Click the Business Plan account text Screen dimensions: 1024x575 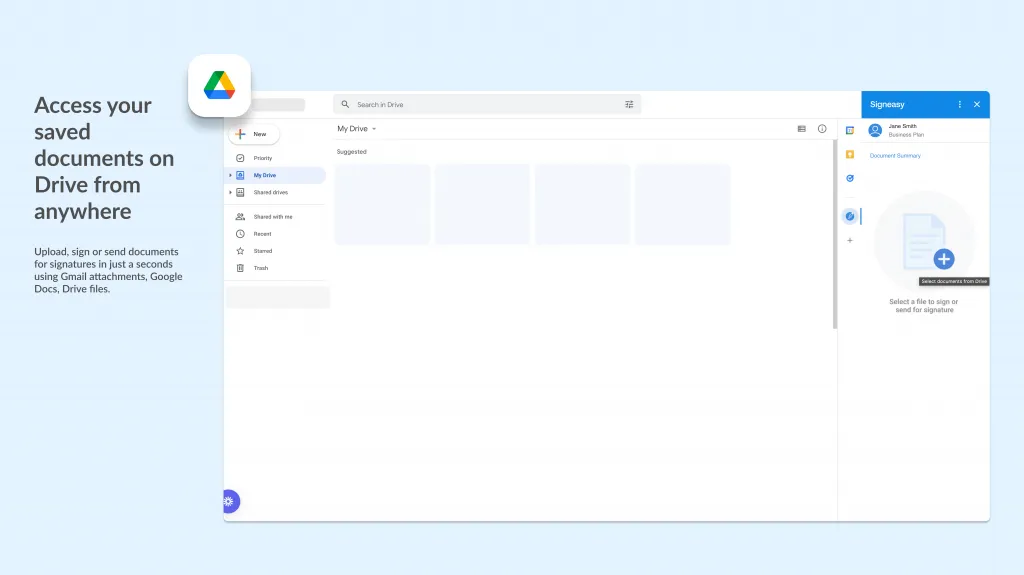tap(906, 135)
